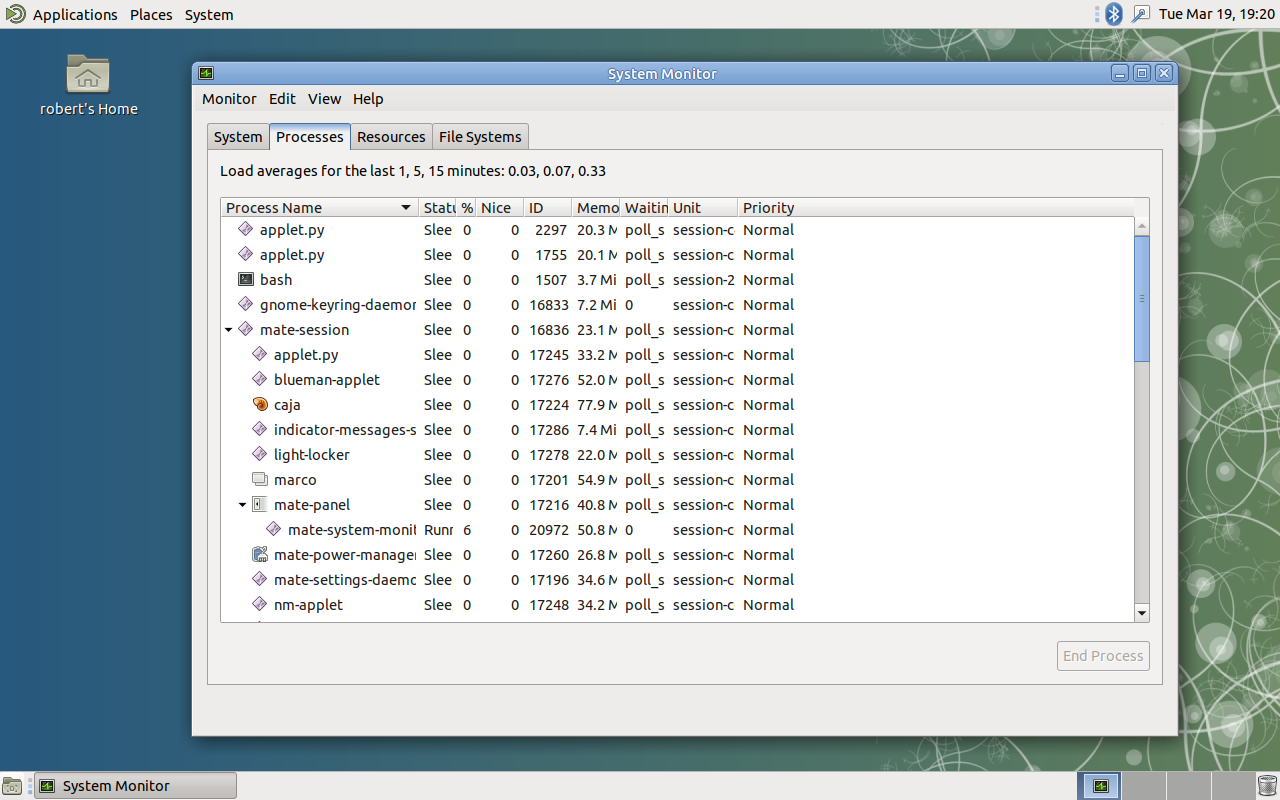Open the Monitor menu
Image resolution: width=1280 pixels, height=800 pixels.
[x=229, y=99]
